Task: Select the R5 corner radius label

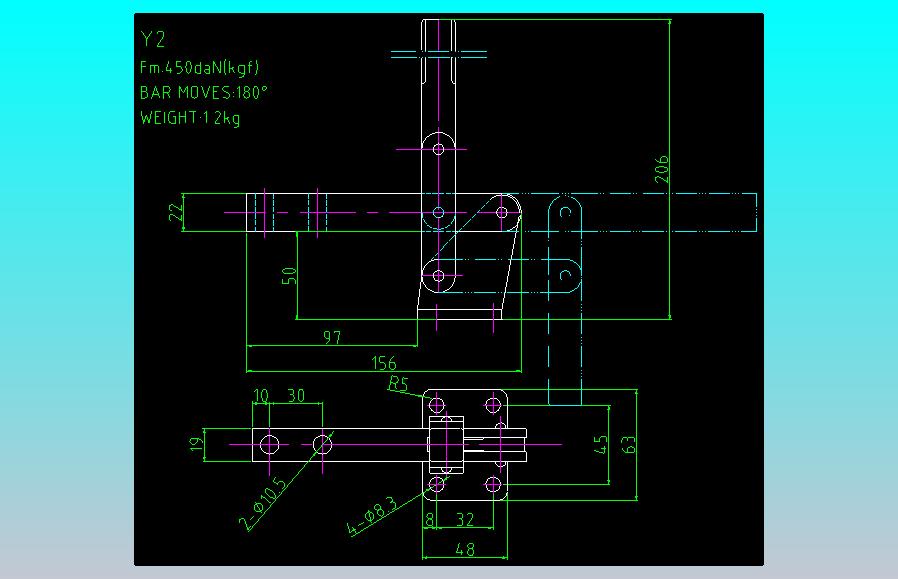Action: click(398, 383)
